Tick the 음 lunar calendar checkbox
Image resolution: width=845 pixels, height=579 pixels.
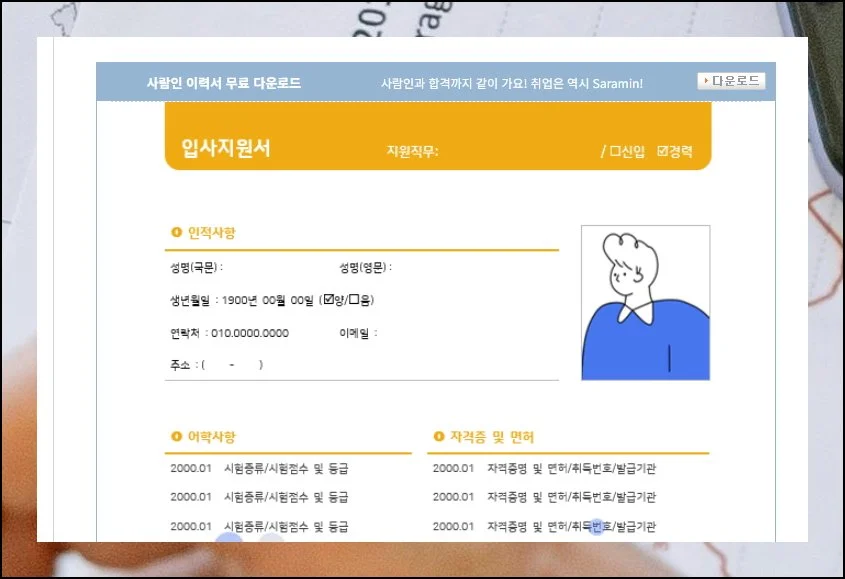(353, 300)
